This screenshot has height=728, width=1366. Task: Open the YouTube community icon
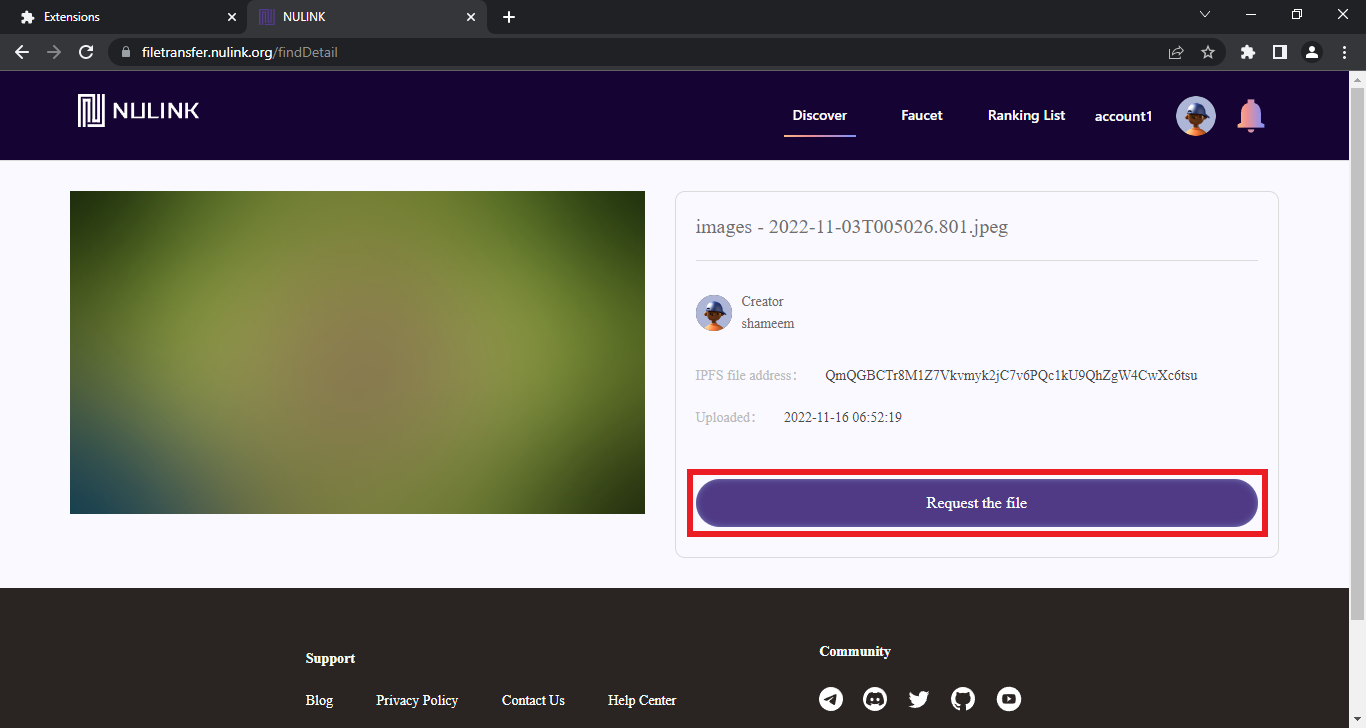click(x=1008, y=699)
